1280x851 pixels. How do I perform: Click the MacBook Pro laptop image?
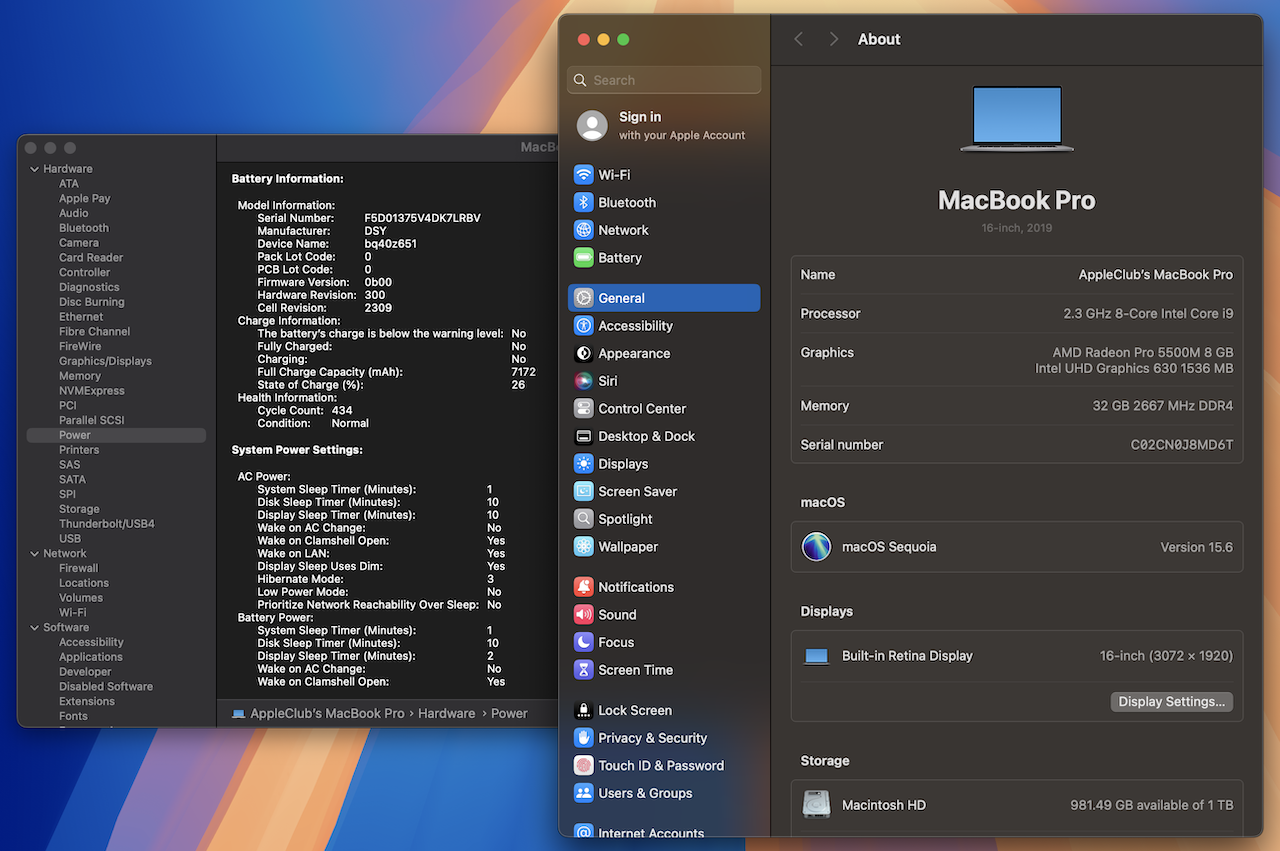click(1017, 118)
